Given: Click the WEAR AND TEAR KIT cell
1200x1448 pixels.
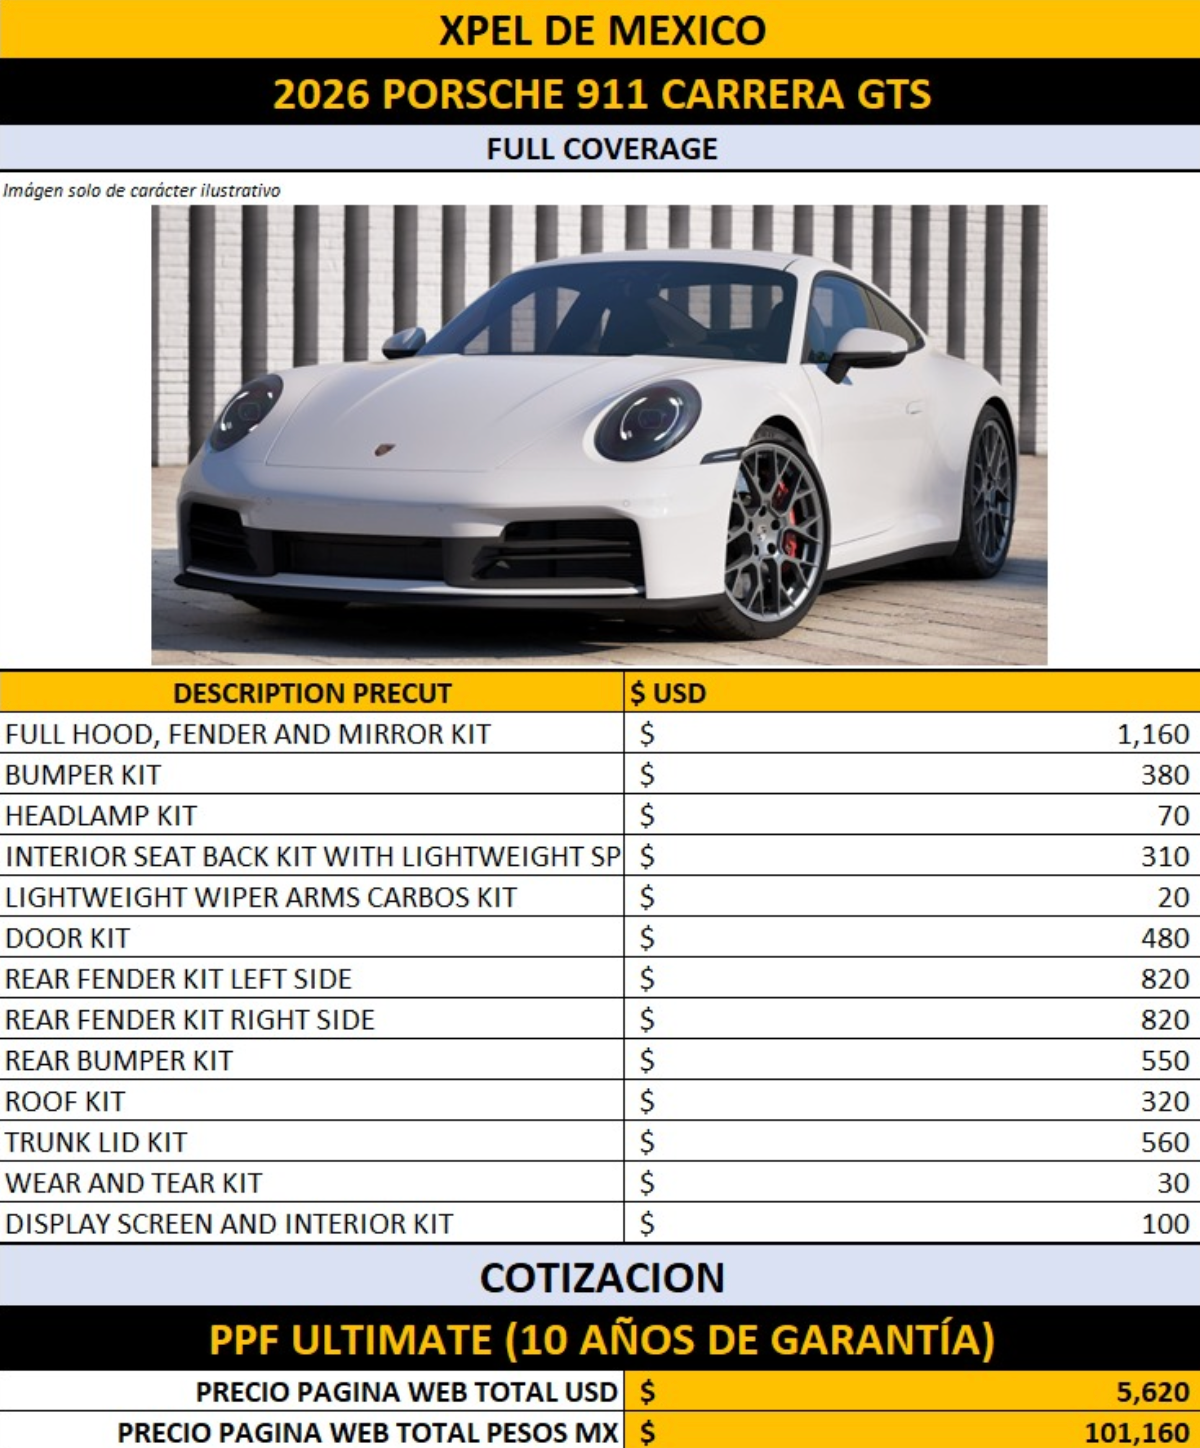Looking at the screenshot, I should (311, 1182).
